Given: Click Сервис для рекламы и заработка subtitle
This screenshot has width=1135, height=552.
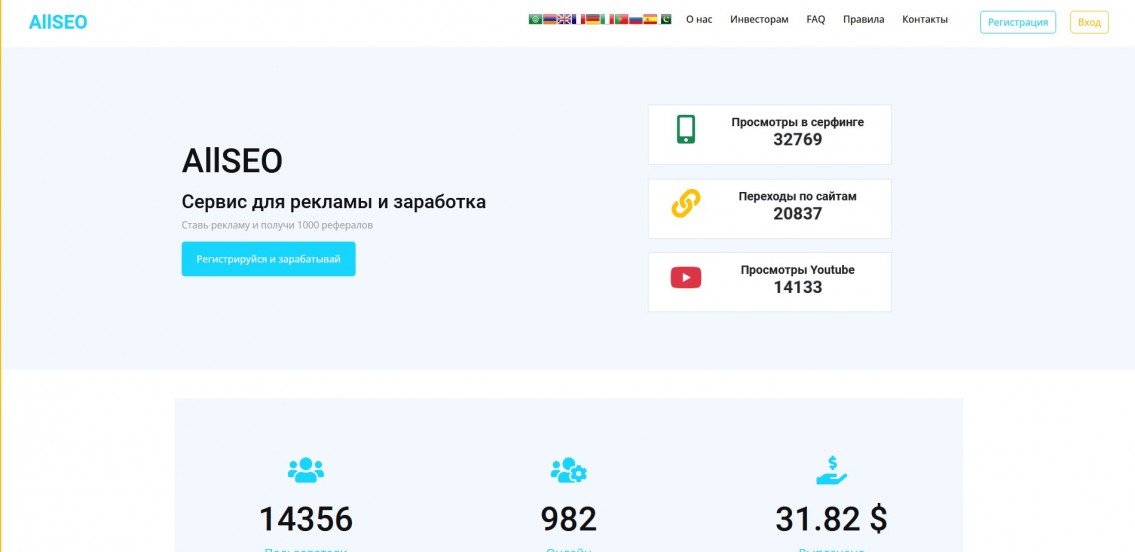Looking at the screenshot, I should [x=334, y=202].
